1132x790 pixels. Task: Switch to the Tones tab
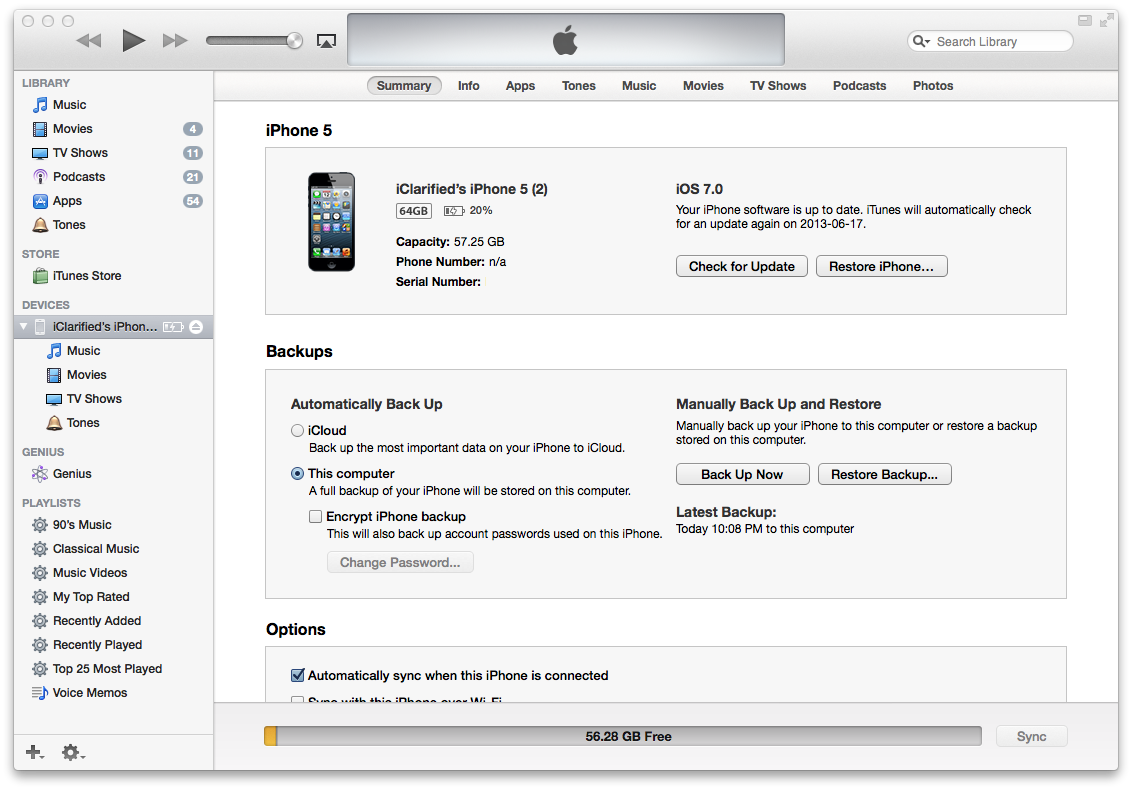[x=579, y=86]
